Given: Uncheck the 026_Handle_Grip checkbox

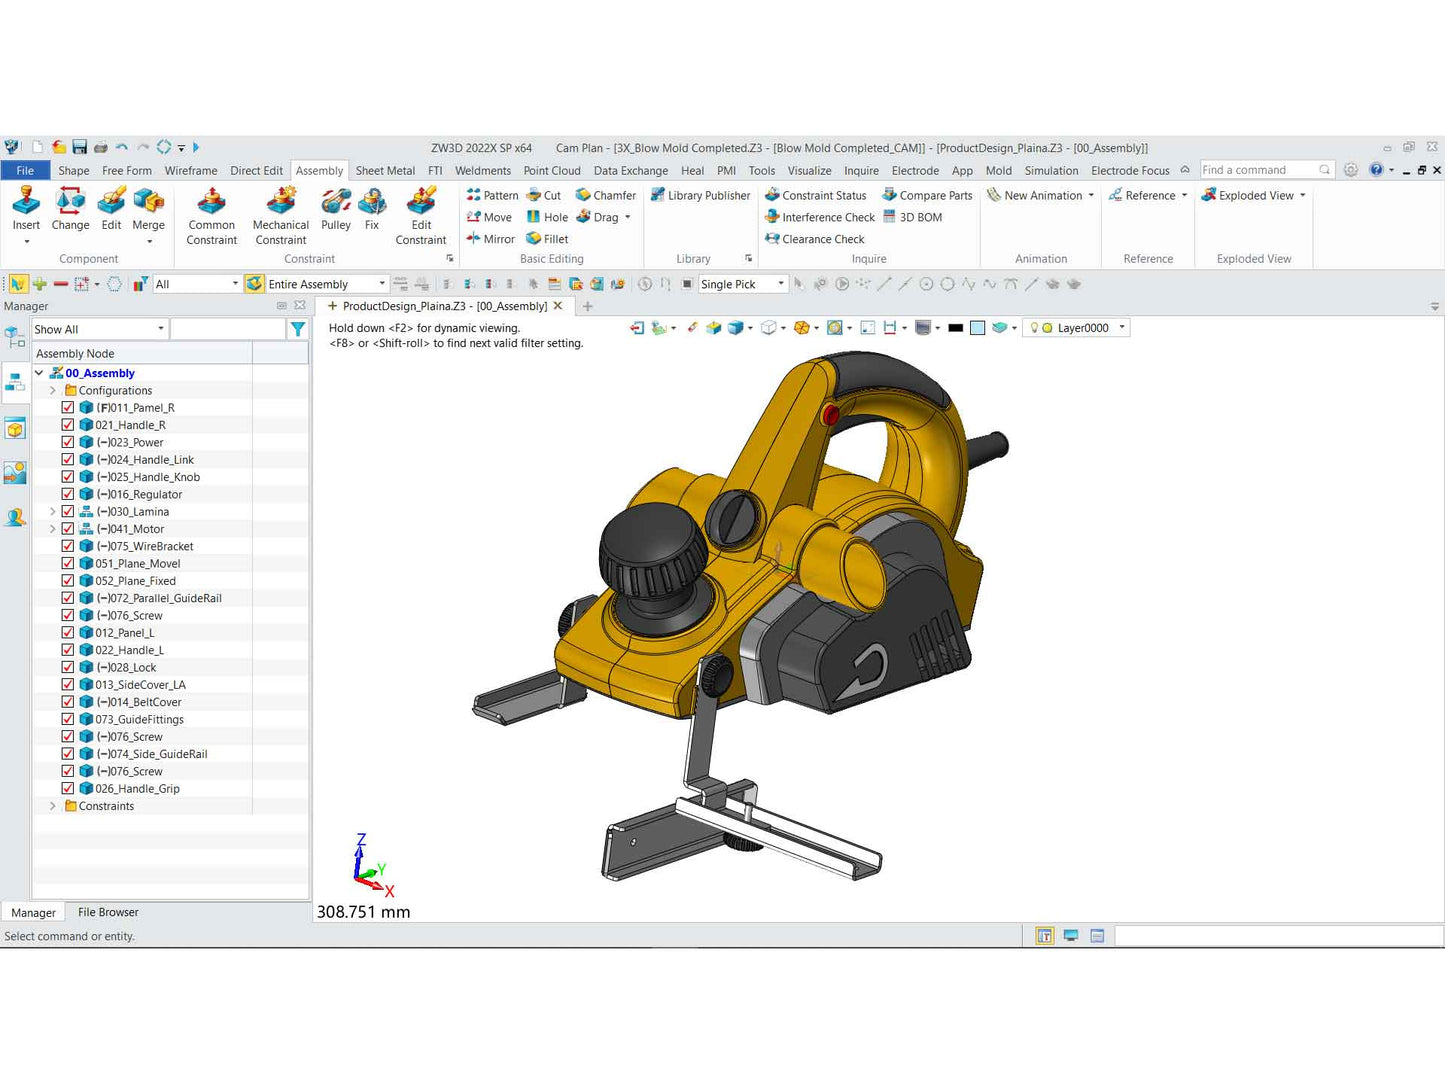Looking at the screenshot, I should pos(68,788).
